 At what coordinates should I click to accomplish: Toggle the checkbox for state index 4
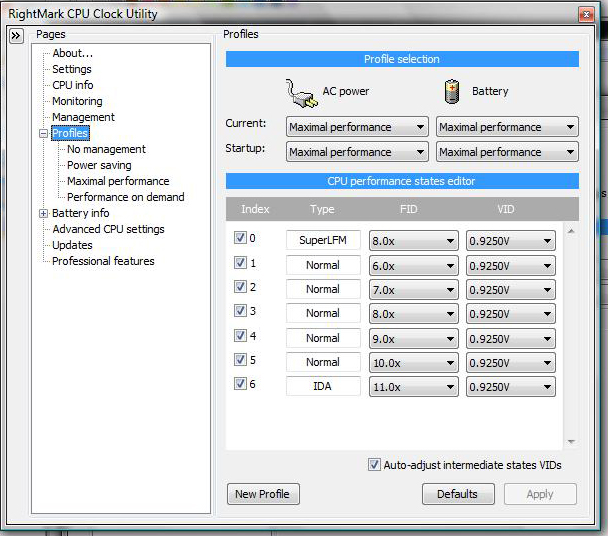(240, 335)
